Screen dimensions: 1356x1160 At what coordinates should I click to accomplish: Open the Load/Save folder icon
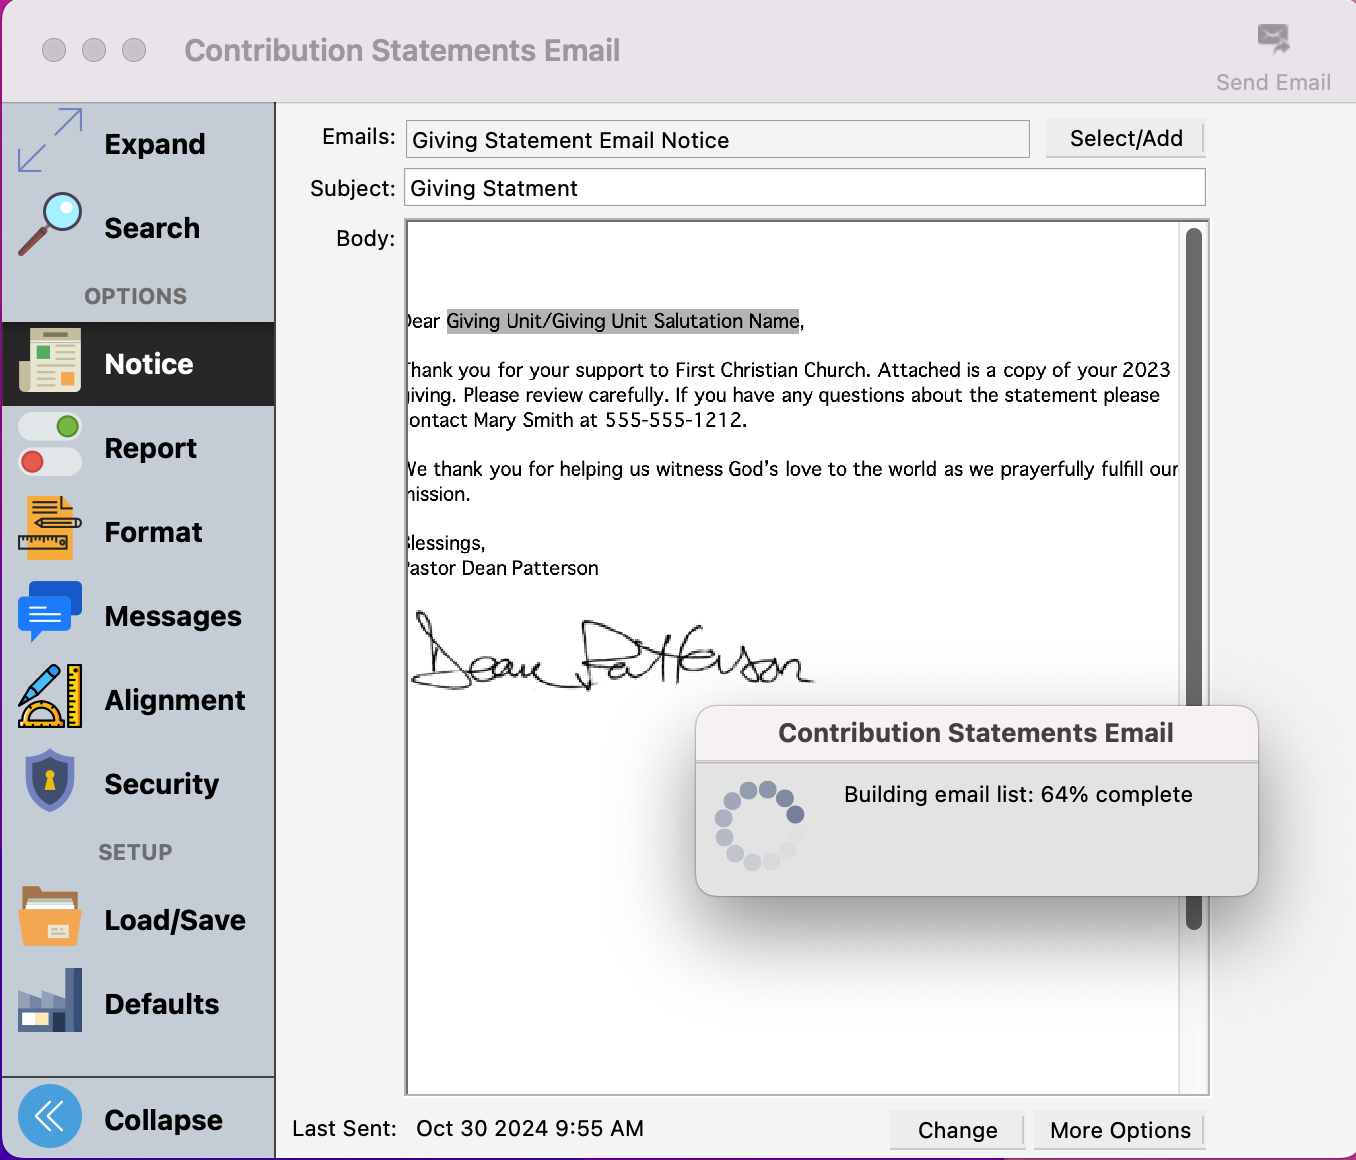[50, 917]
